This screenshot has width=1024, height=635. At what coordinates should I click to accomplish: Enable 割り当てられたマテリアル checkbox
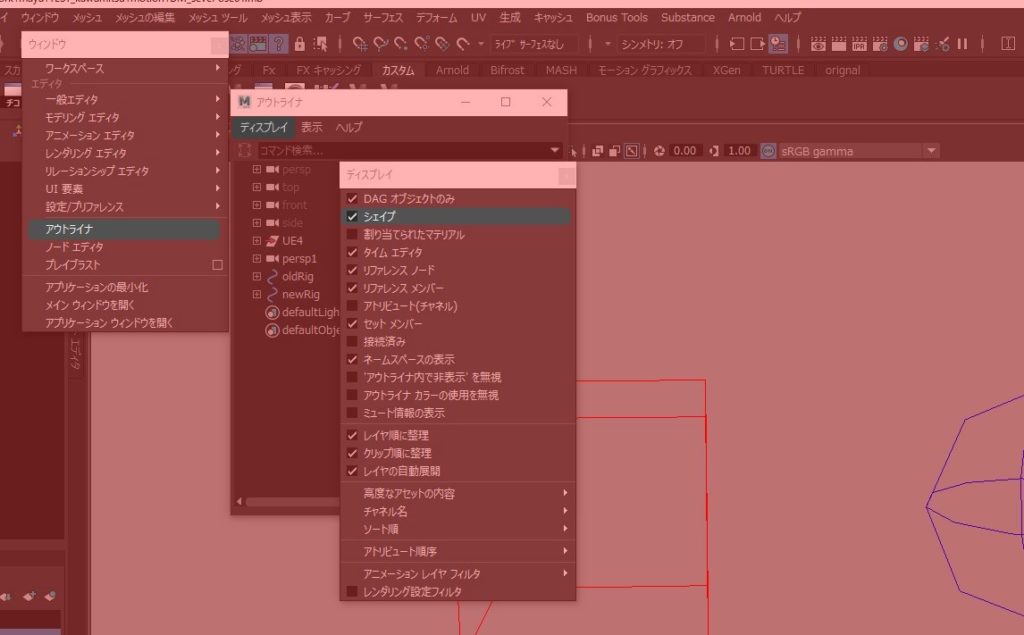352,234
